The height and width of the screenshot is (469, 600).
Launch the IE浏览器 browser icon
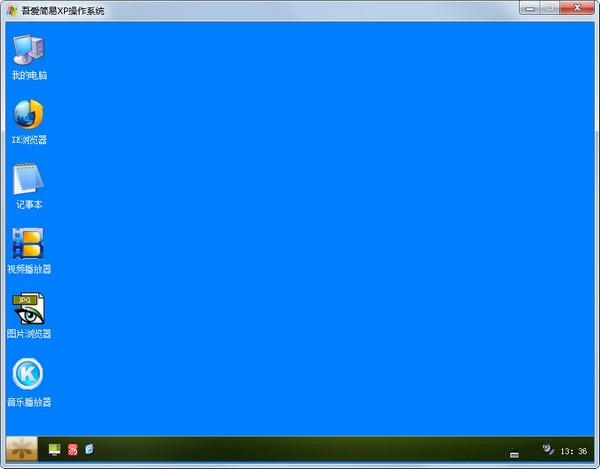click(28, 115)
